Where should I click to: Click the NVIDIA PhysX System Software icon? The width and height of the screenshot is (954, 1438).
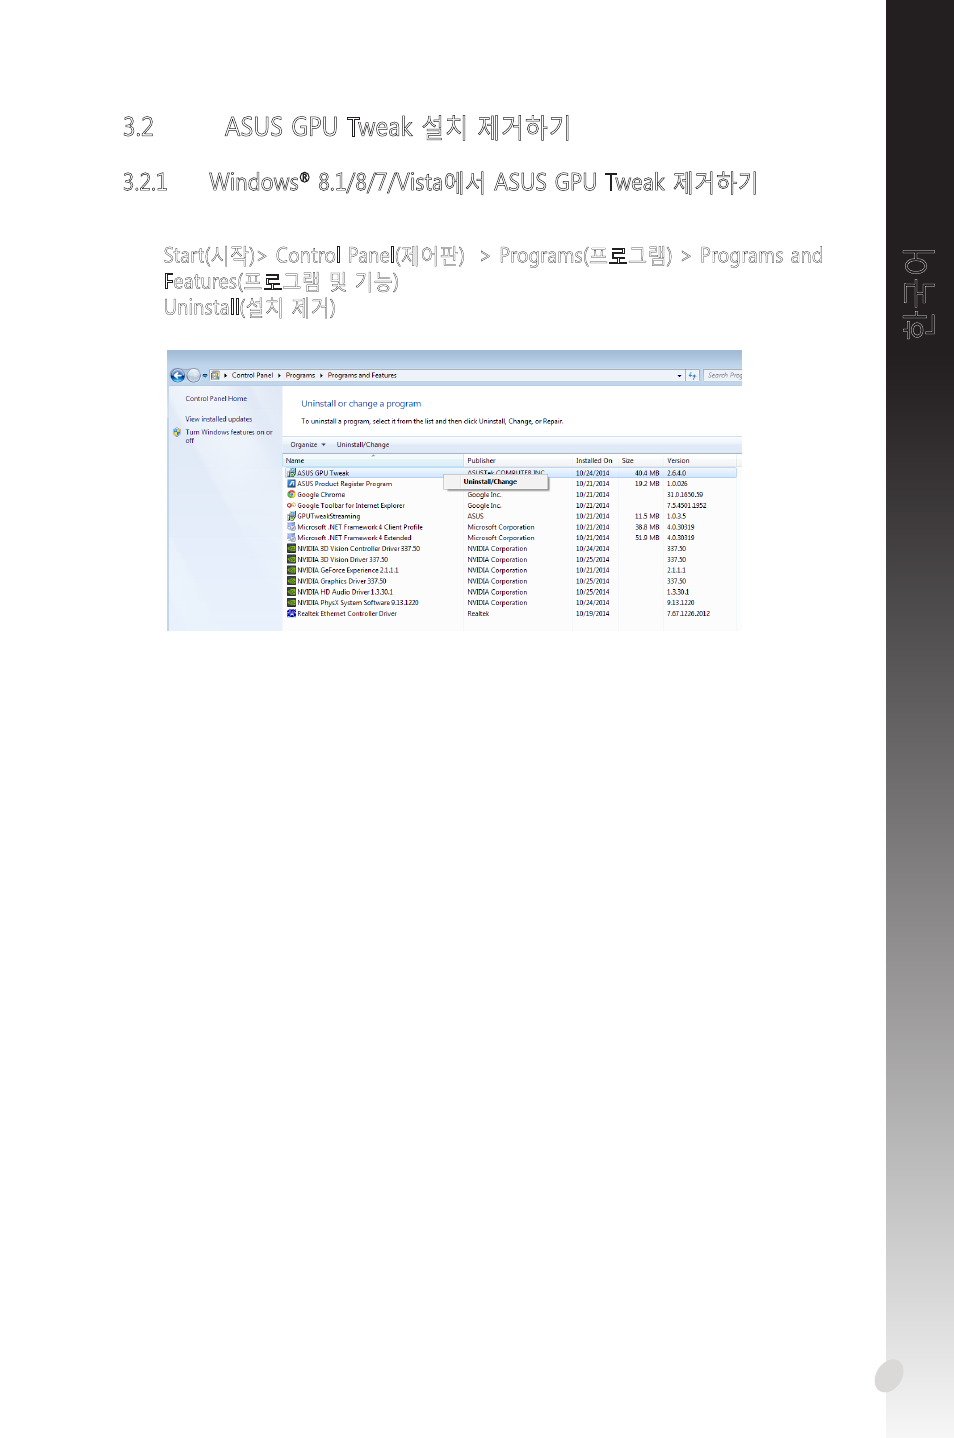pos(291,603)
